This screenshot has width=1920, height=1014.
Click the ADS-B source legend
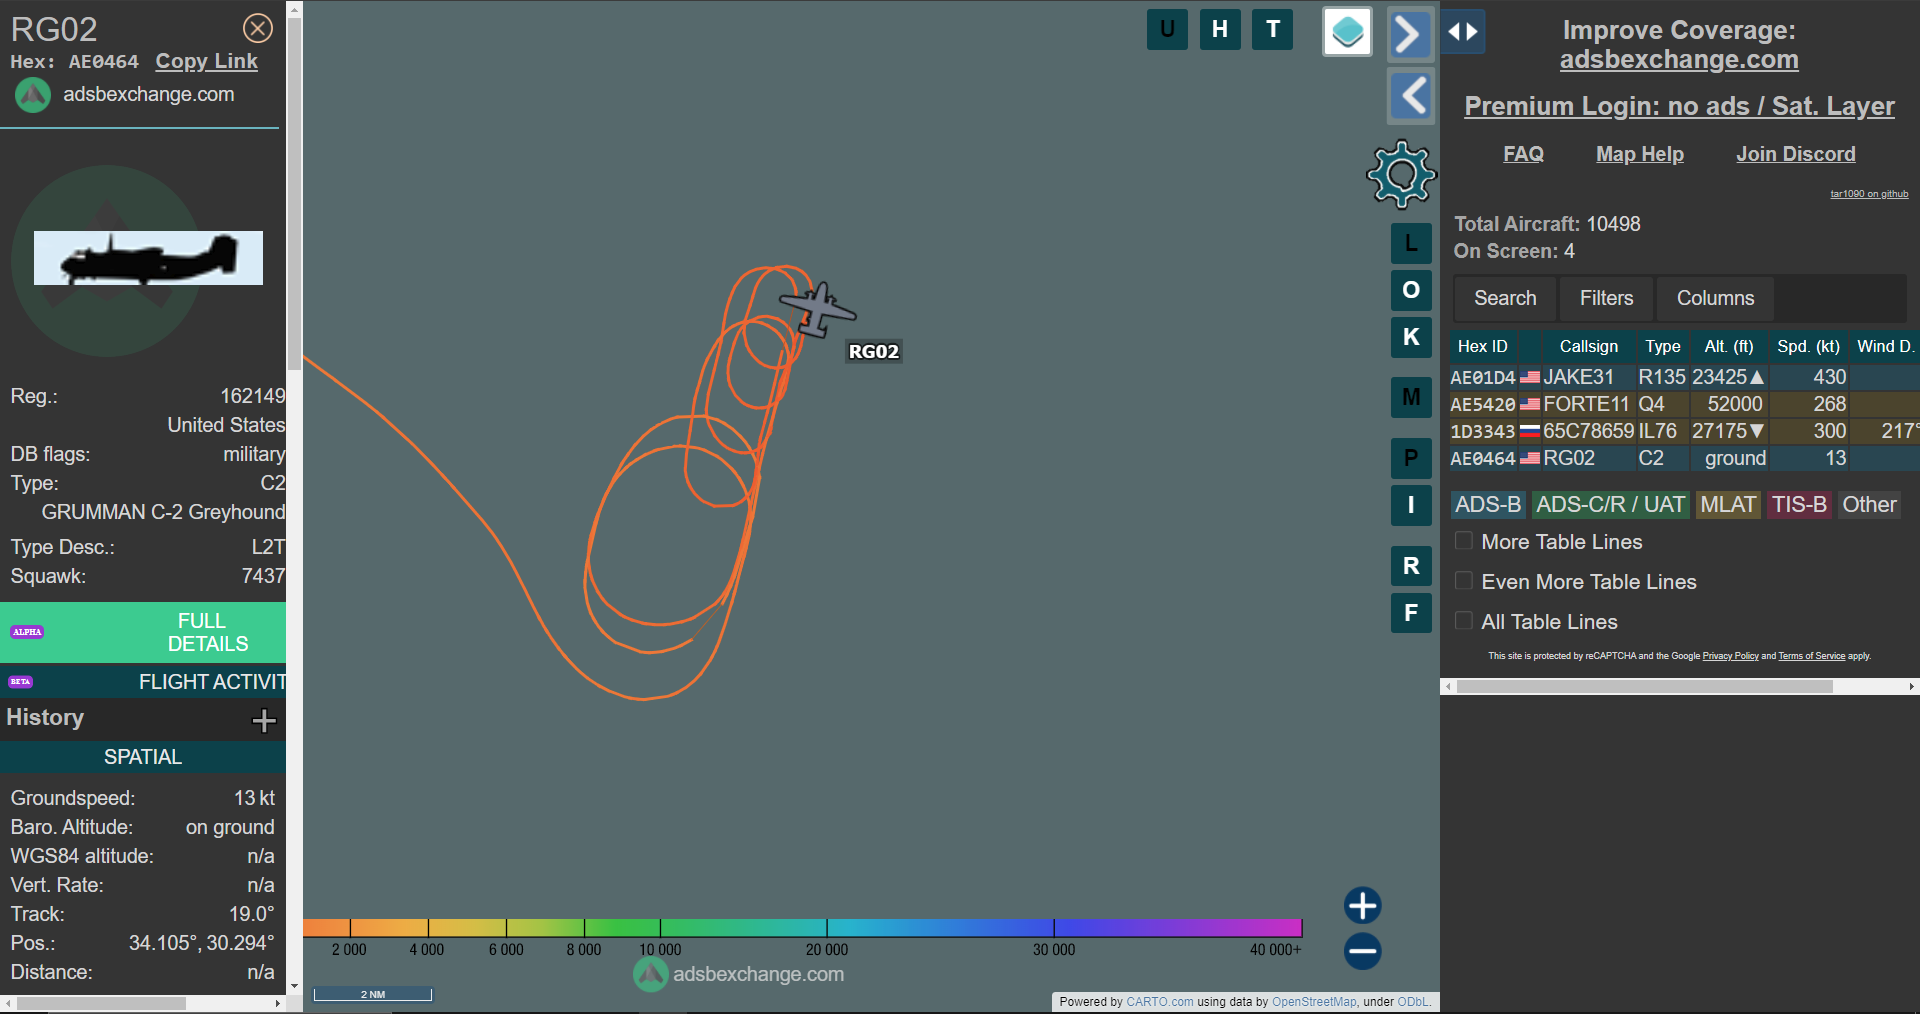[1488, 505]
